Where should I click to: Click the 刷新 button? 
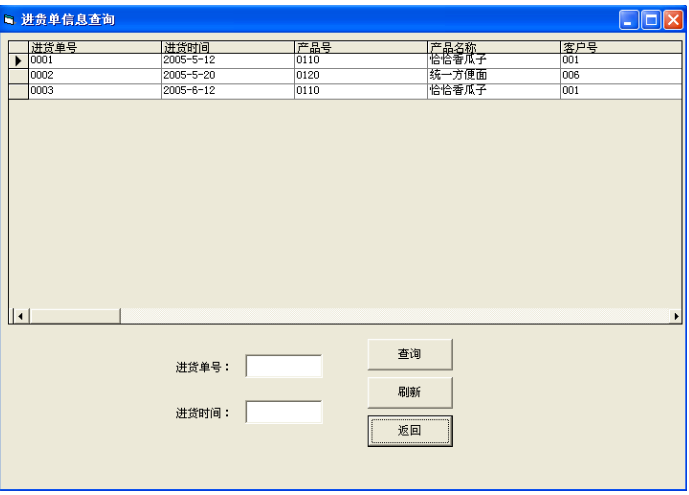410,392
